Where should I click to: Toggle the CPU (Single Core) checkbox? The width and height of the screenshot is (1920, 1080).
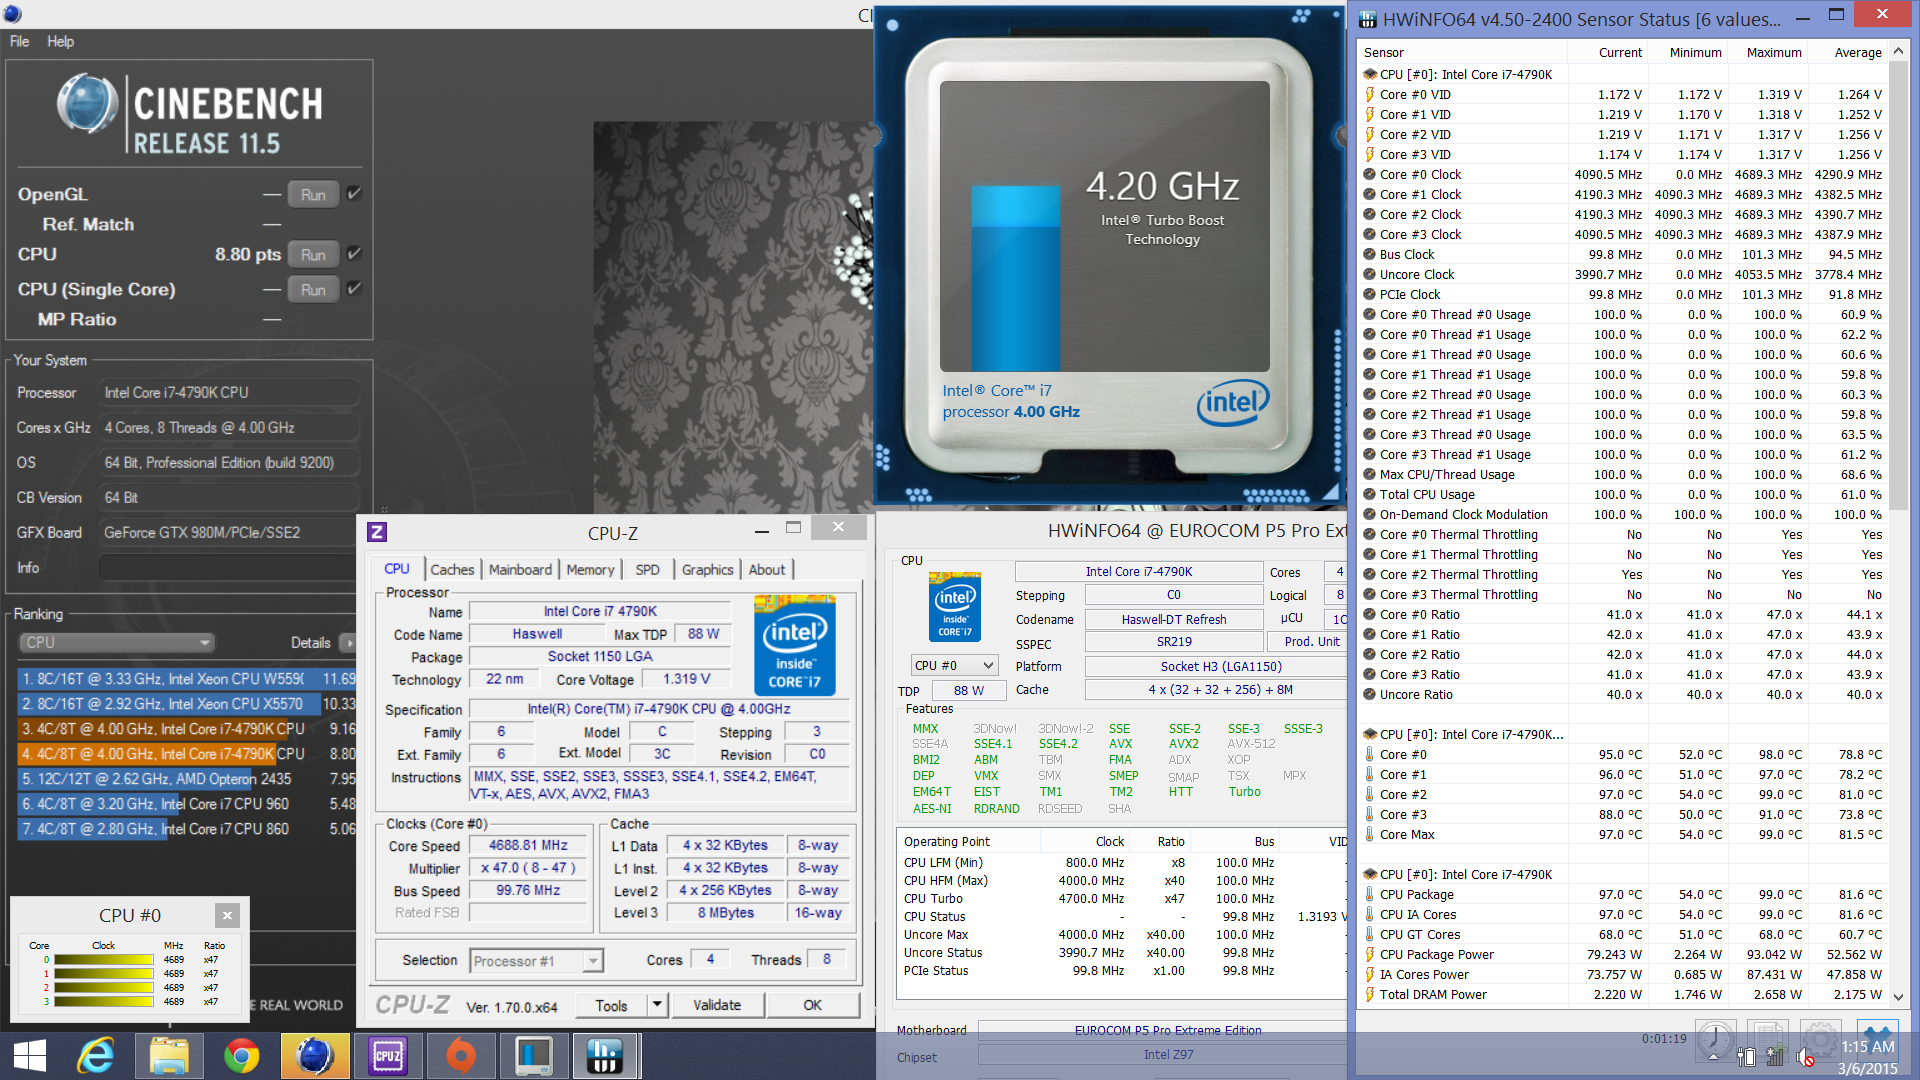(354, 289)
